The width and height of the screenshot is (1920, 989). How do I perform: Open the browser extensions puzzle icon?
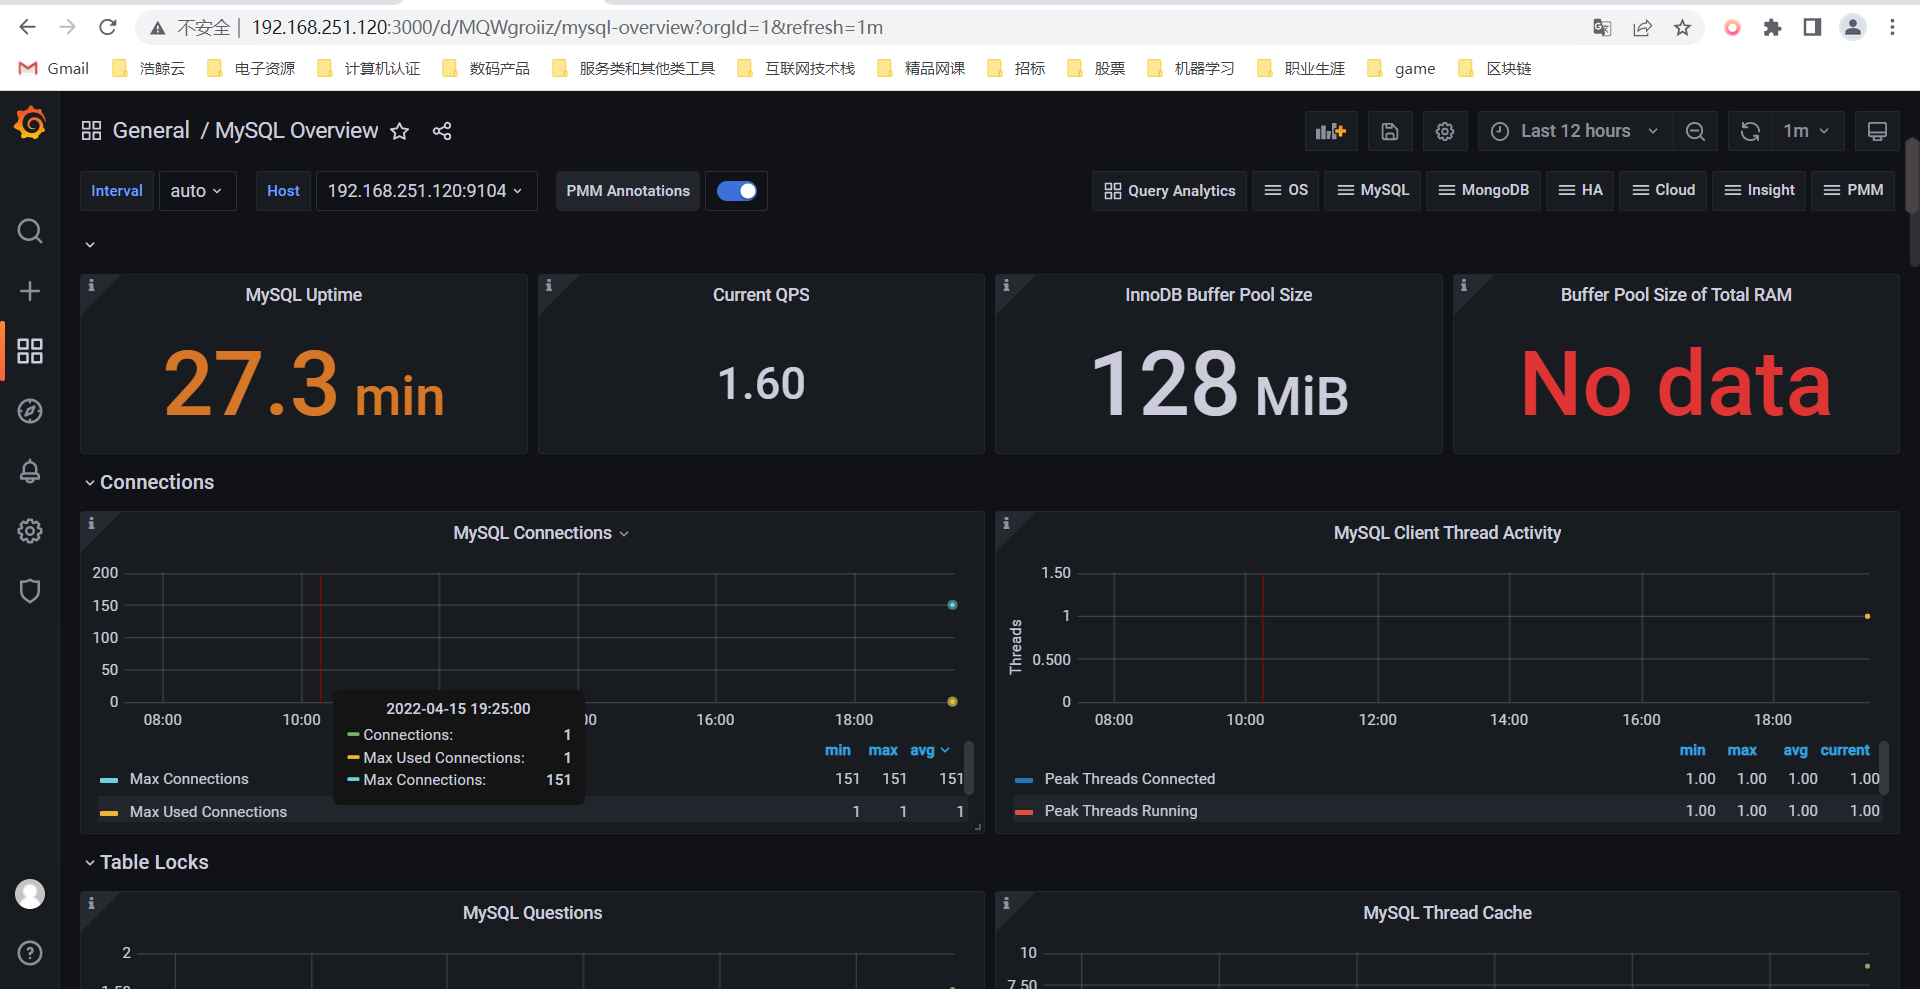(x=1773, y=28)
